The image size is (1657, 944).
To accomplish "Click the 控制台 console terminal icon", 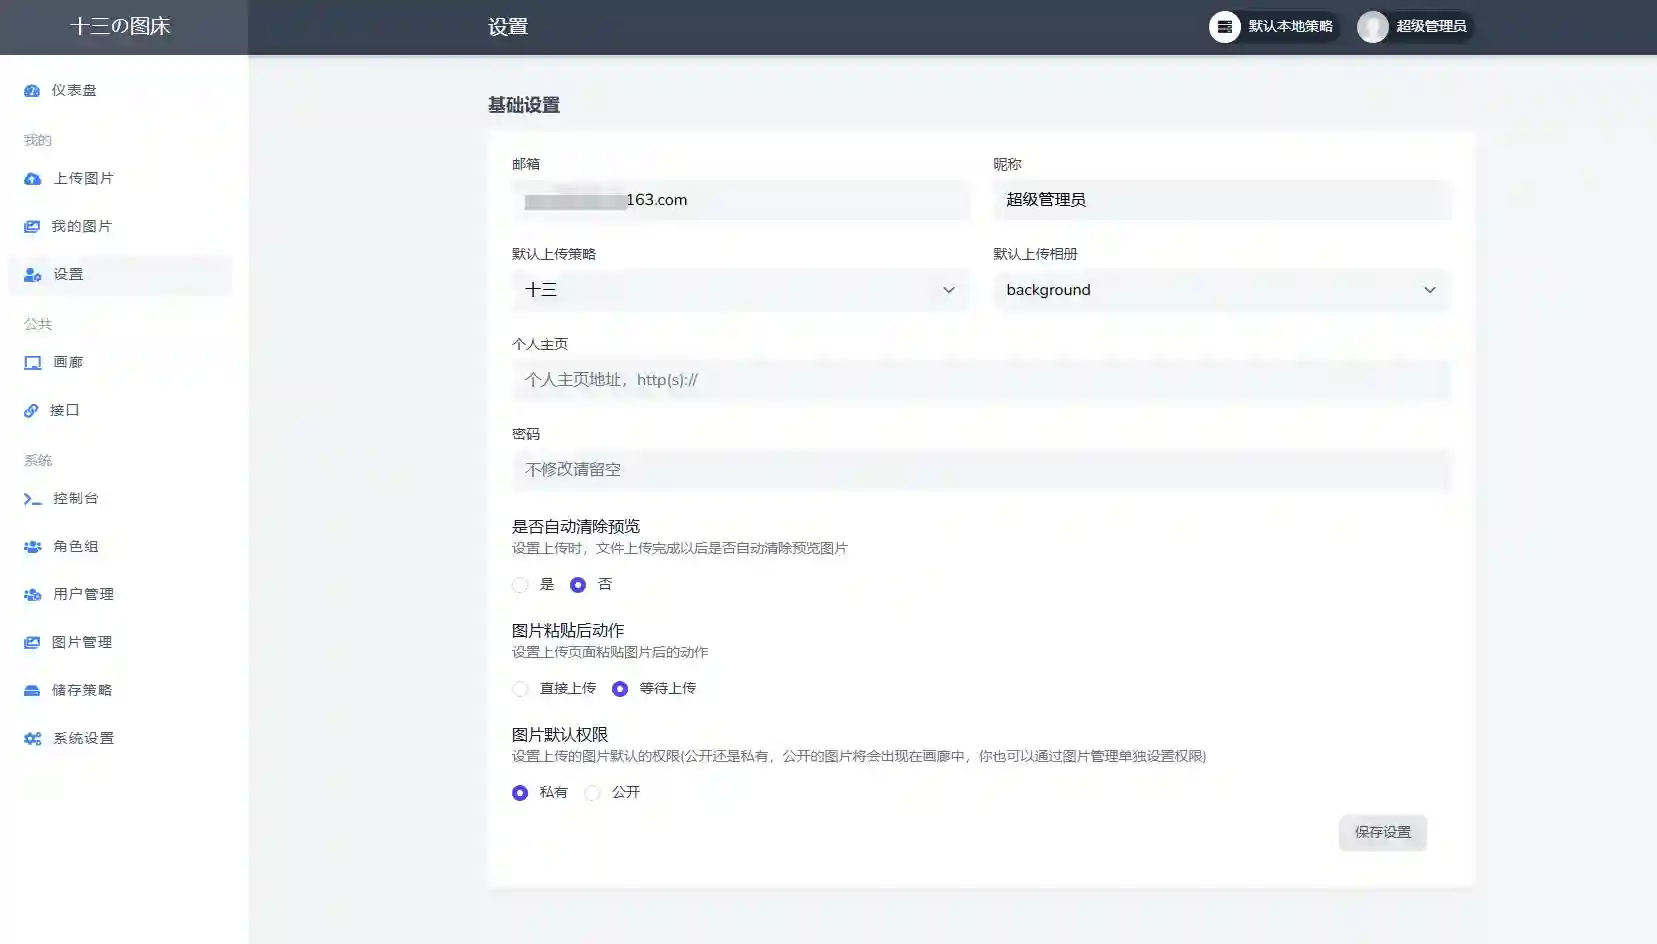I will [x=31, y=498].
